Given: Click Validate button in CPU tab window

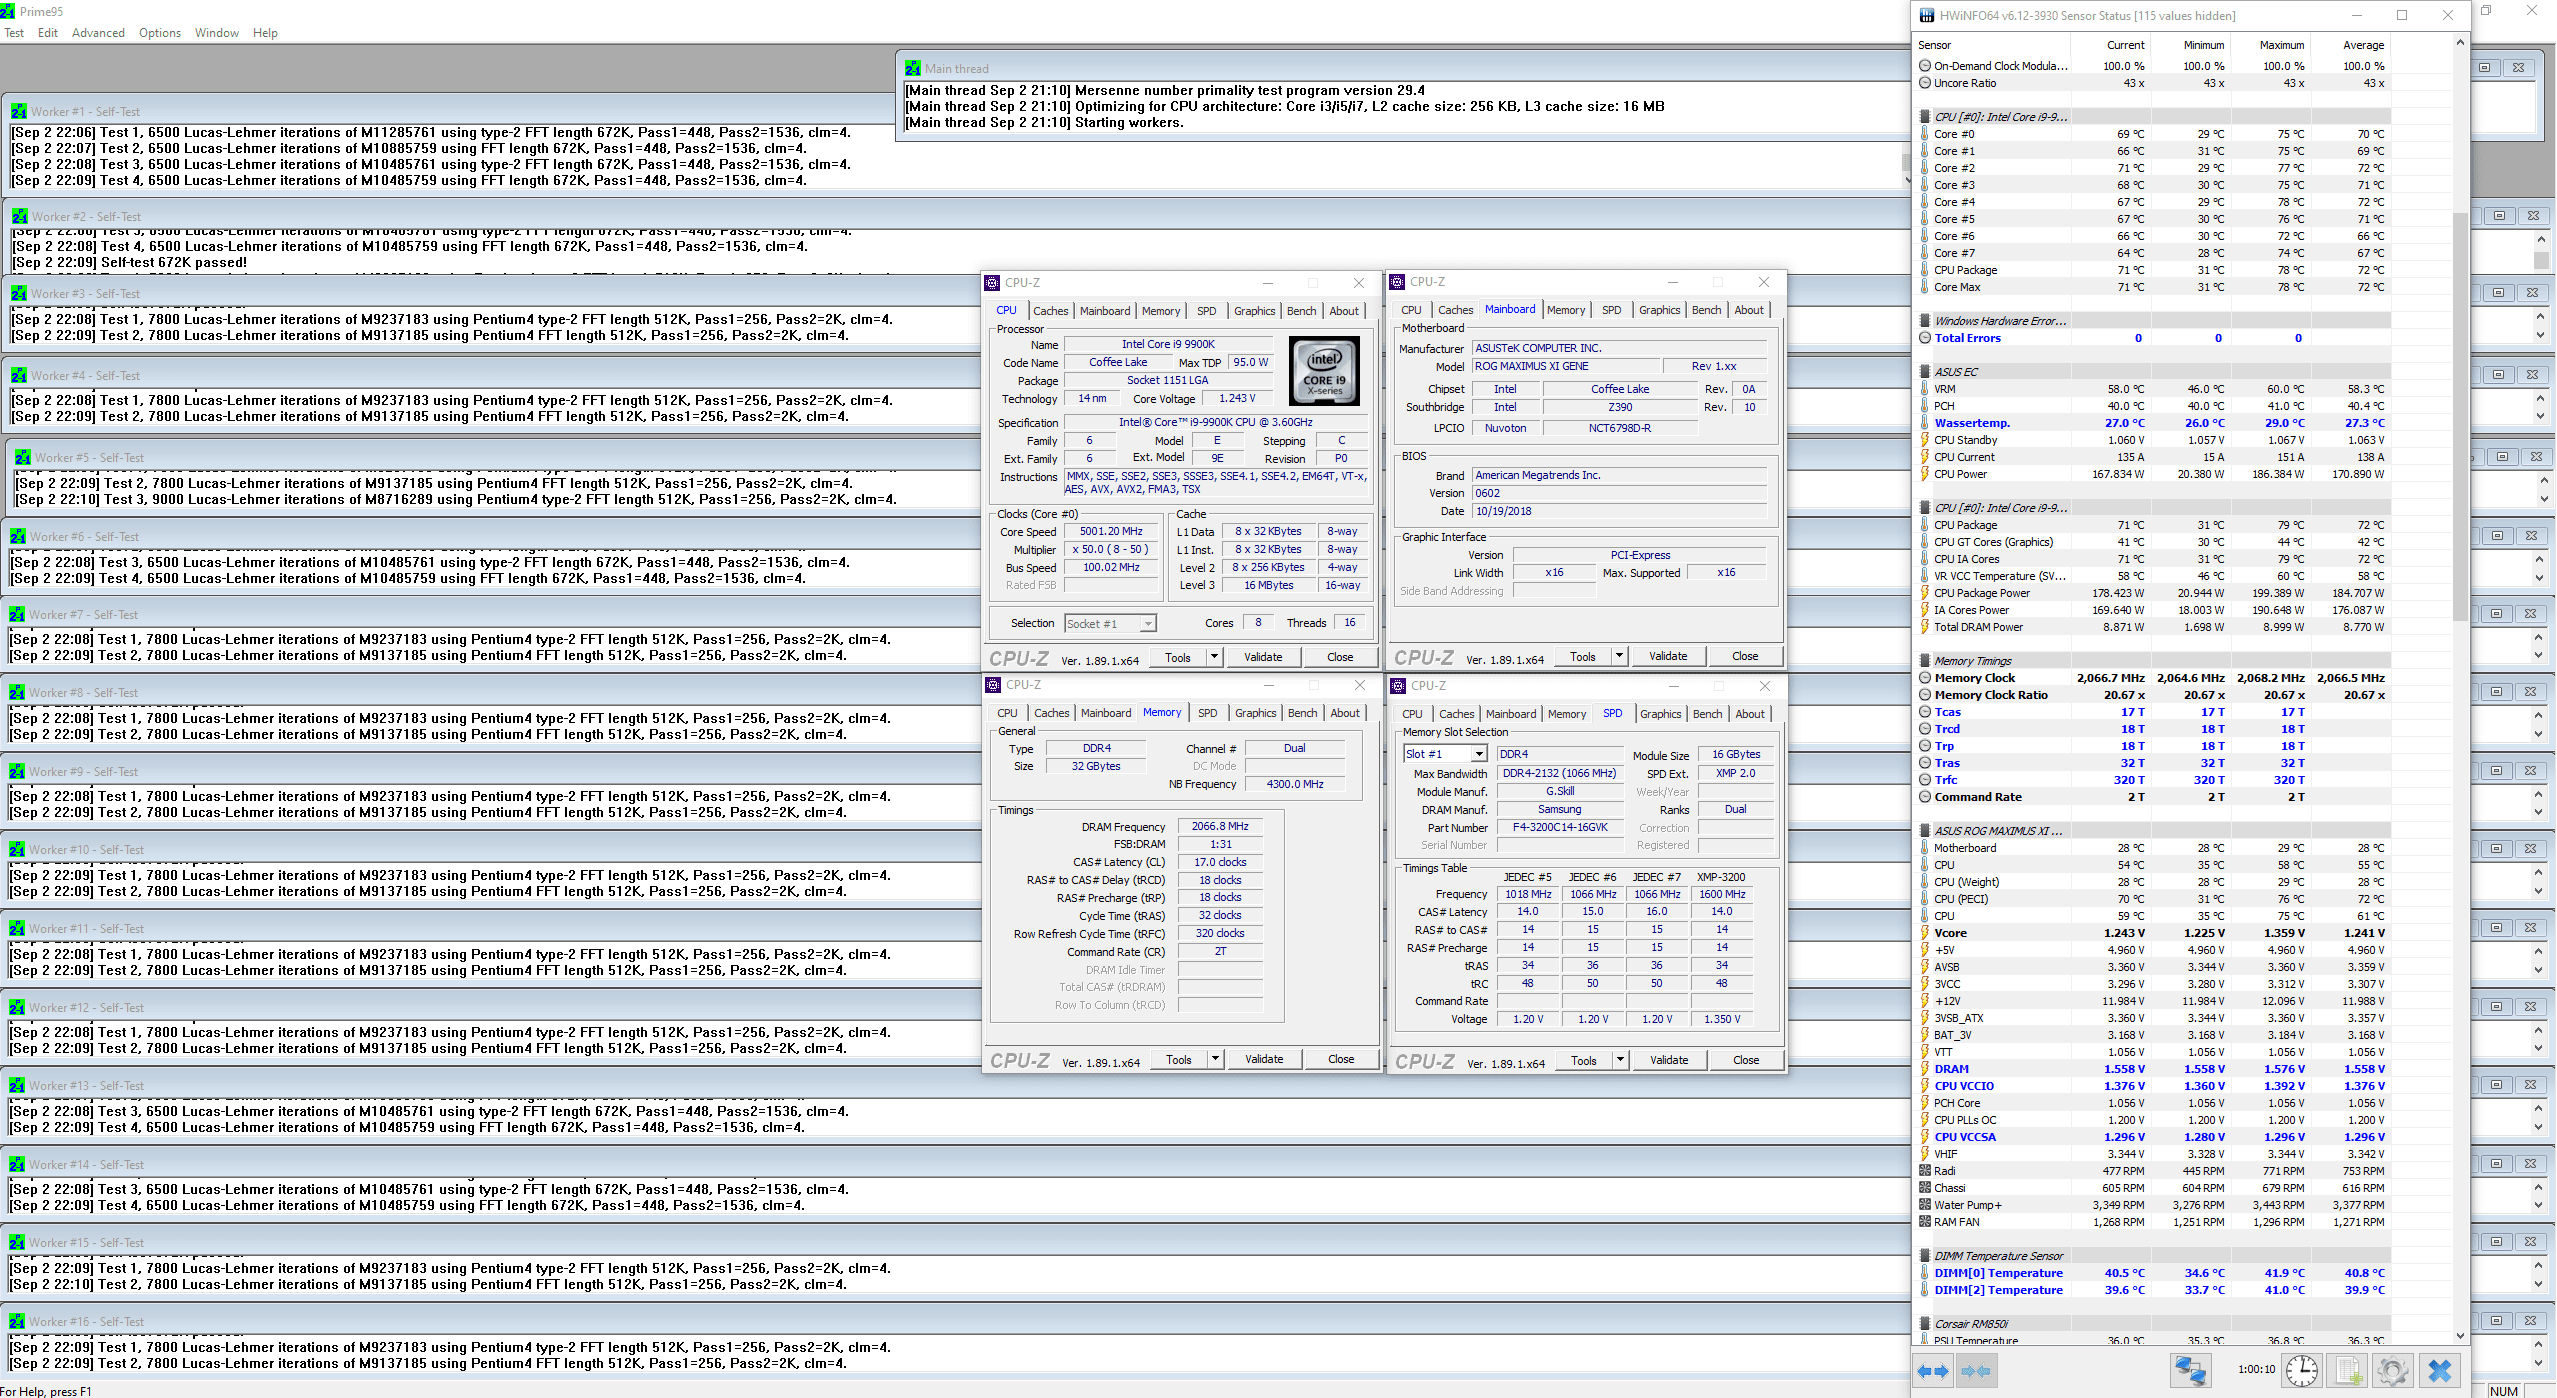Looking at the screenshot, I should (1263, 657).
